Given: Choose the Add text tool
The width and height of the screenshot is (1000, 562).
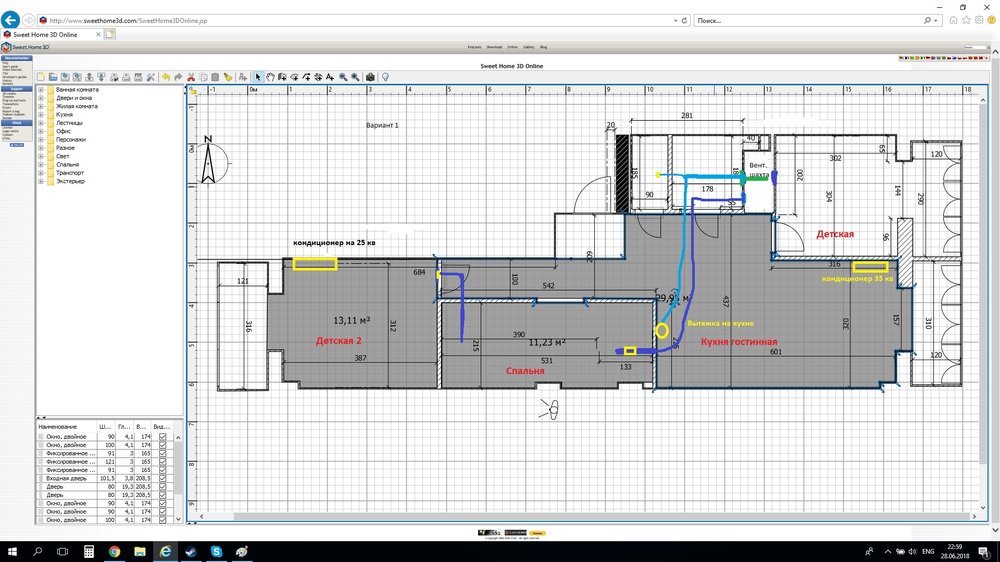Looking at the screenshot, I should [x=329, y=77].
